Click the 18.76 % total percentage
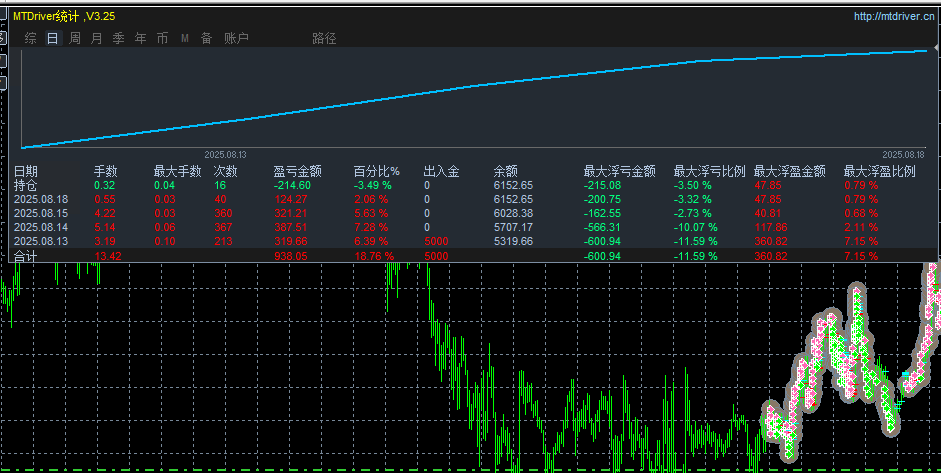Viewport: 941px width, 473px height. tap(373, 256)
